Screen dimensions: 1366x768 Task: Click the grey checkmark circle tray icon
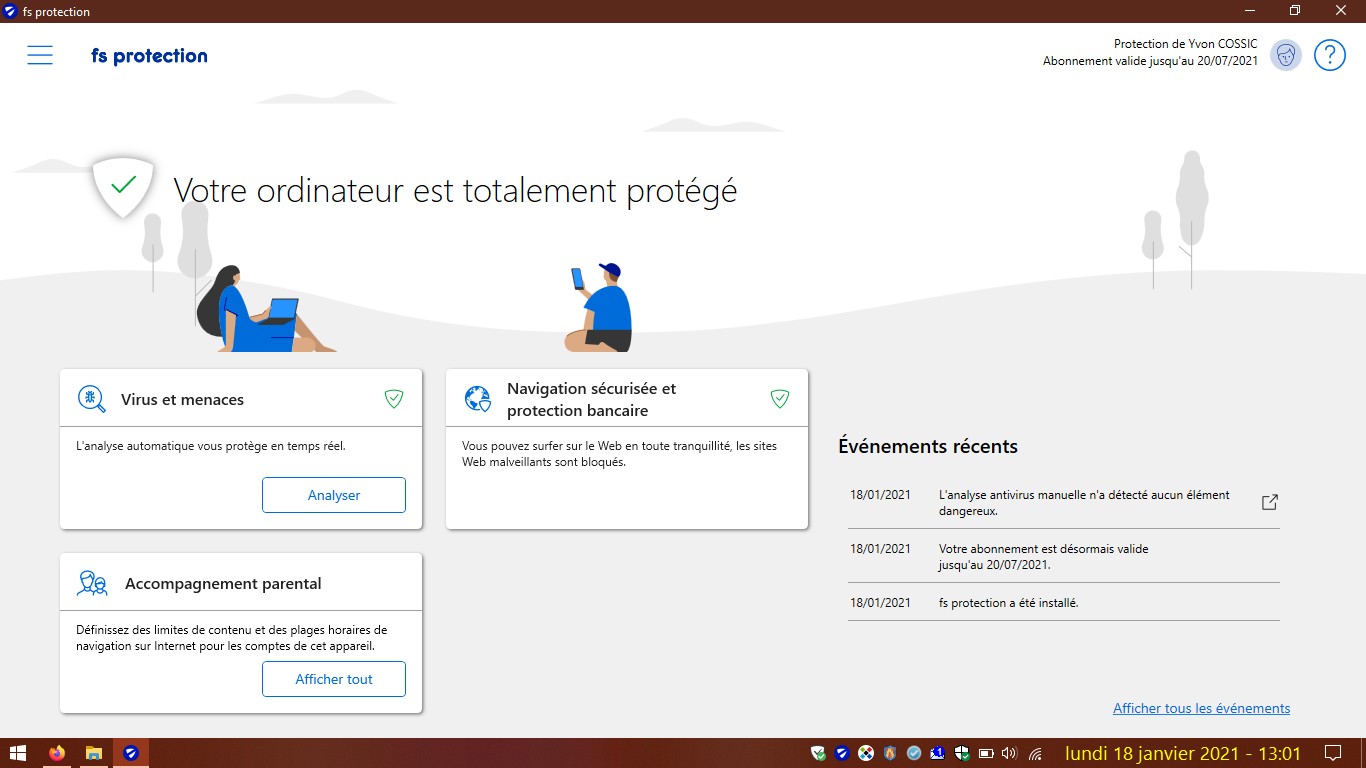click(914, 753)
